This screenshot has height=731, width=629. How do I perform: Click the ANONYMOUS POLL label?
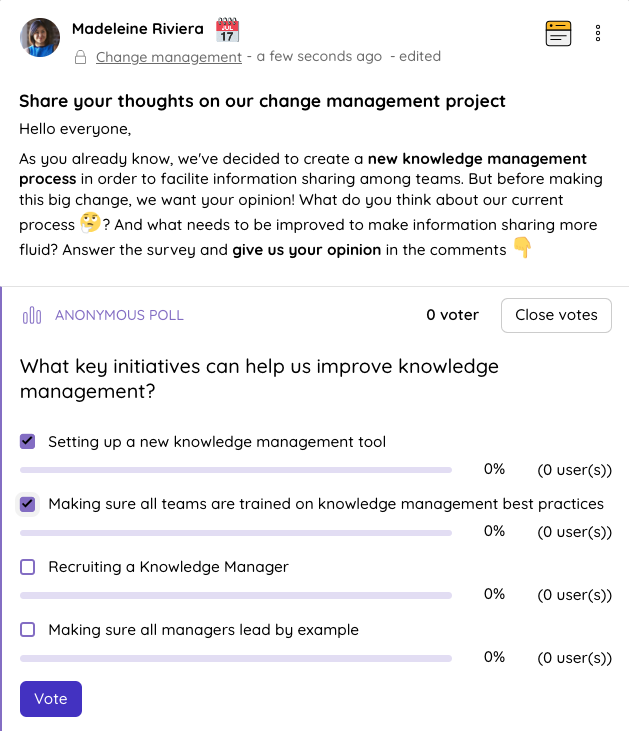coord(119,315)
